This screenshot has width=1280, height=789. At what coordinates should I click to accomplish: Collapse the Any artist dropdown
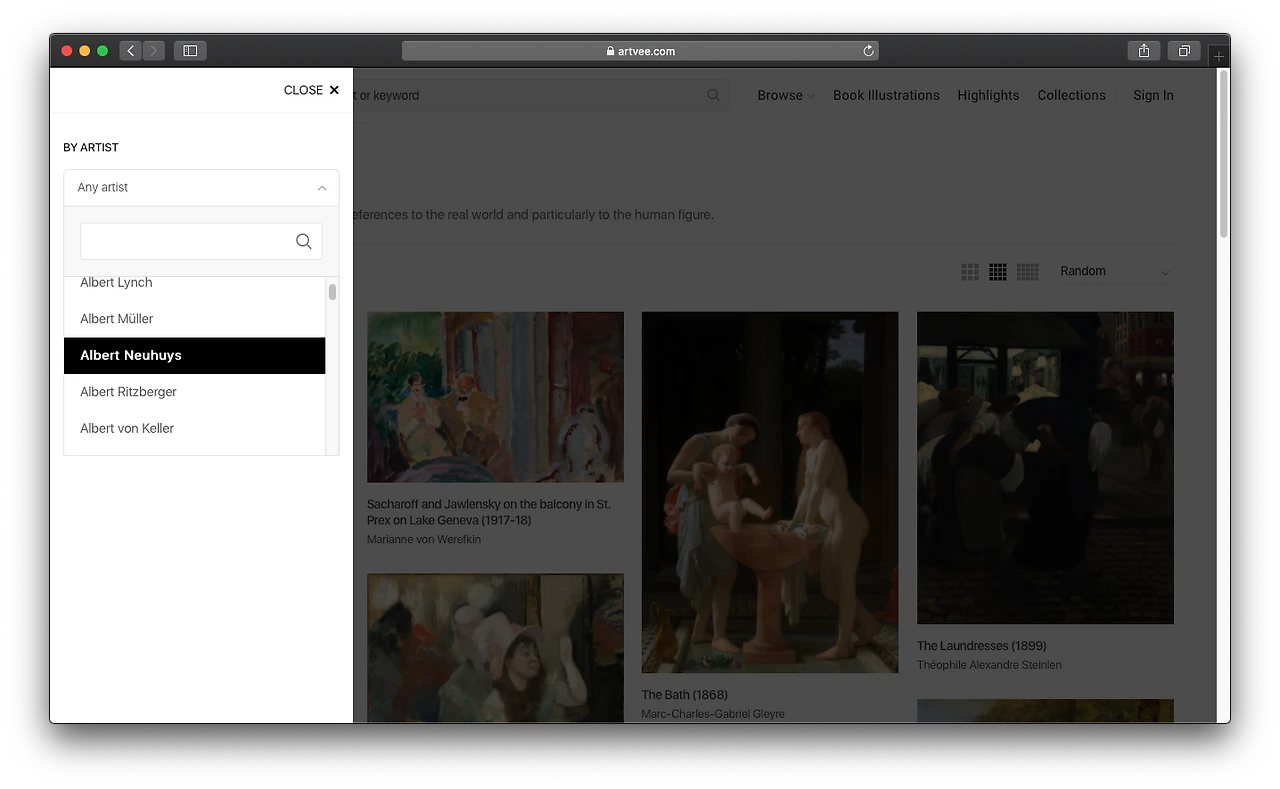tap(201, 188)
